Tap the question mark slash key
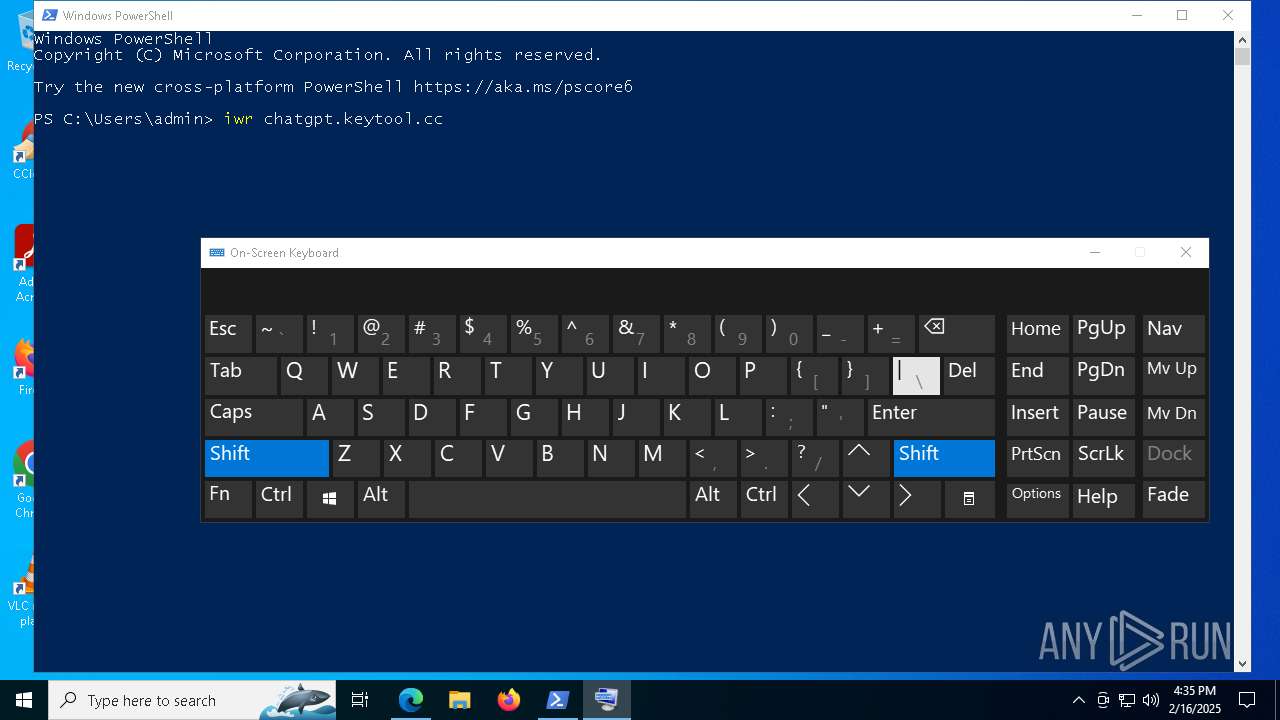The height and width of the screenshot is (720, 1280). 814,457
